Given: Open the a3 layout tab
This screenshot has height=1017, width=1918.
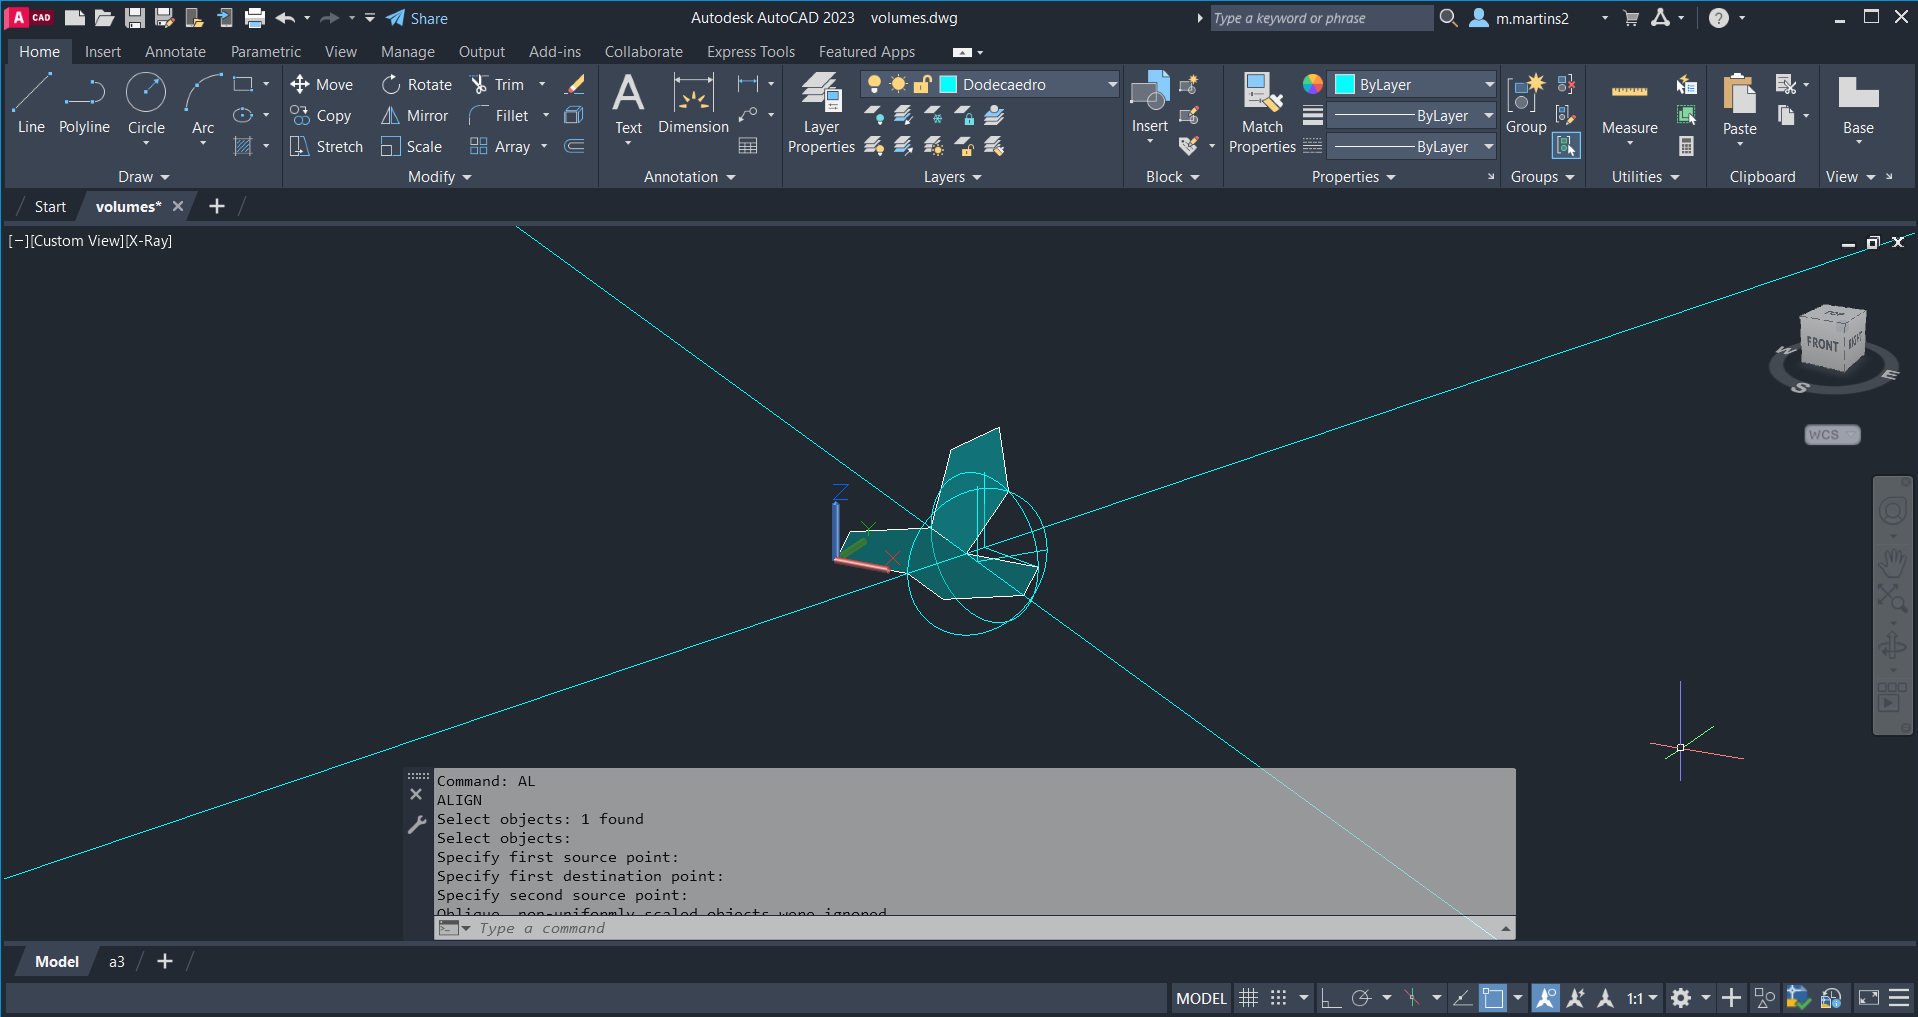Looking at the screenshot, I should (117, 962).
